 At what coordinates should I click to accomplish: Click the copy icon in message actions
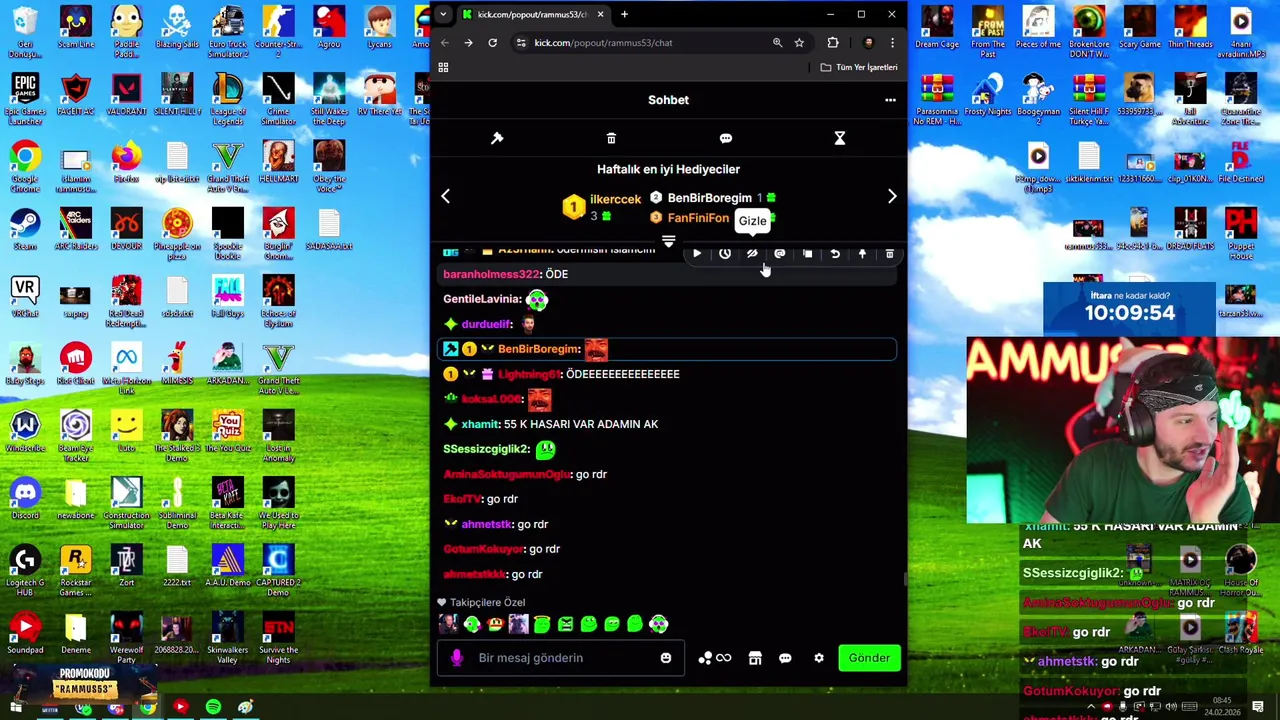pyautogui.click(x=807, y=254)
